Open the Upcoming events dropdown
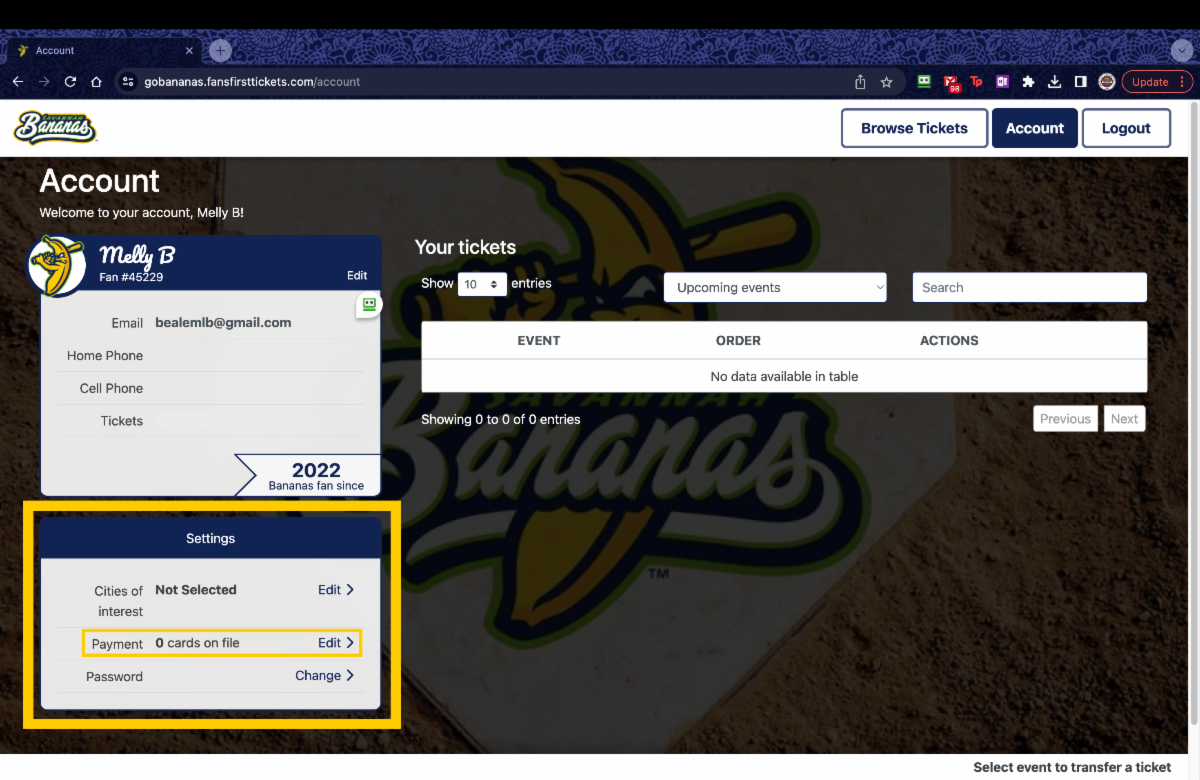 [775, 287]
